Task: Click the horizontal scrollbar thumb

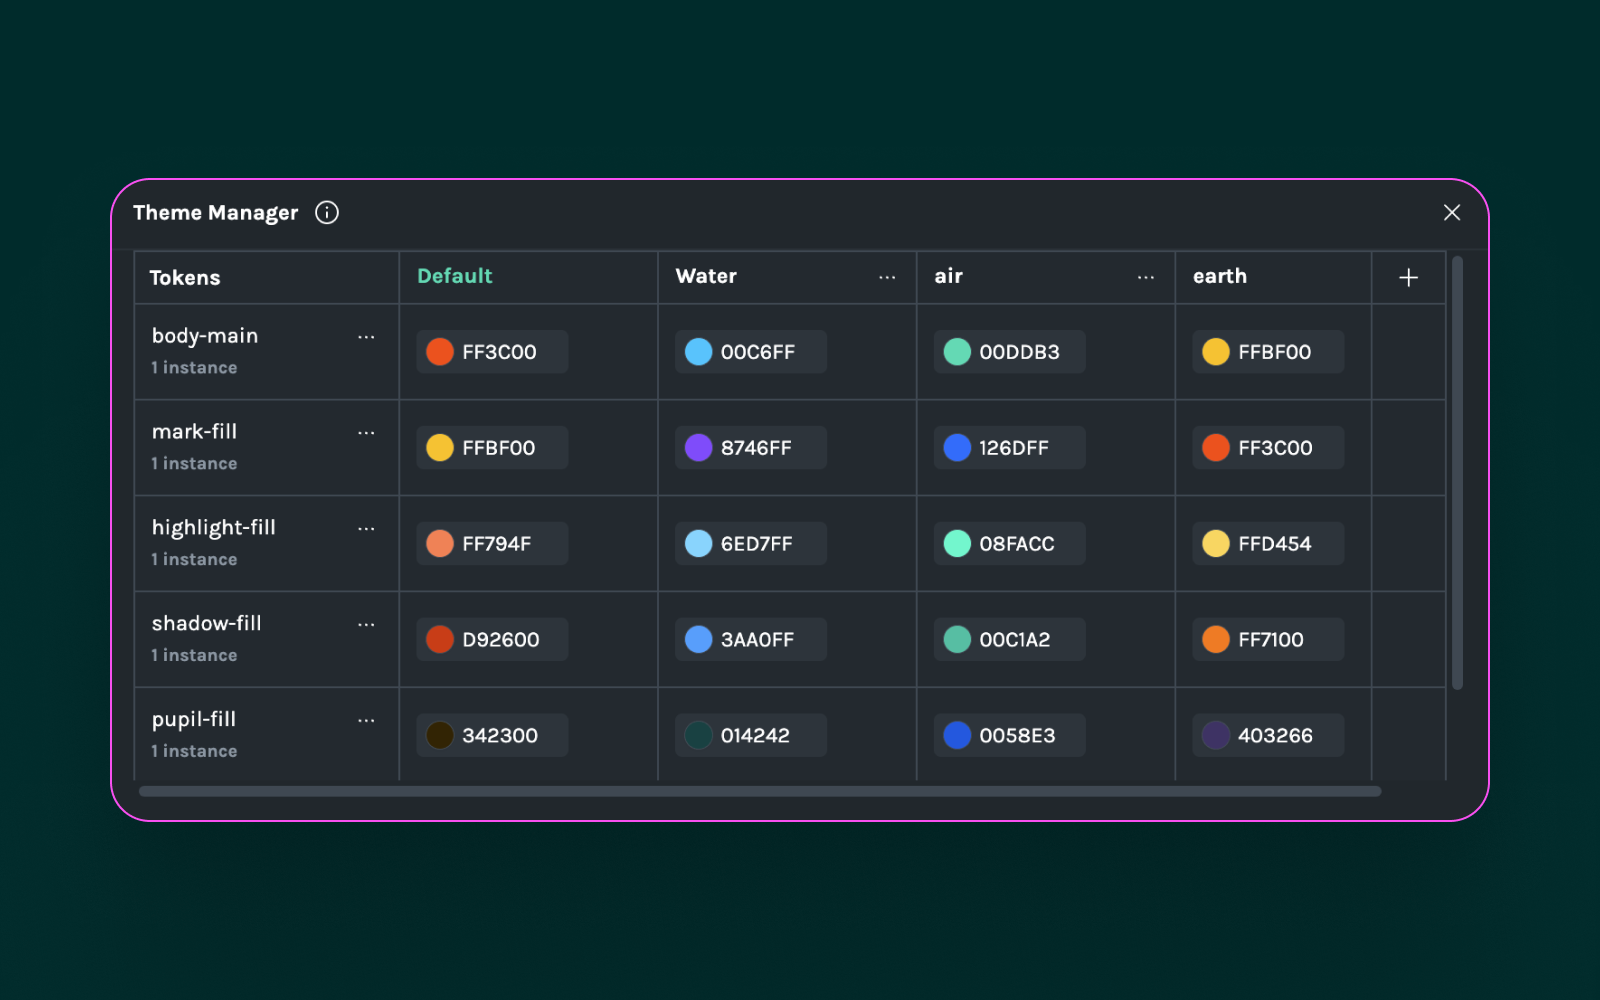Action: (x=760, y=791)
